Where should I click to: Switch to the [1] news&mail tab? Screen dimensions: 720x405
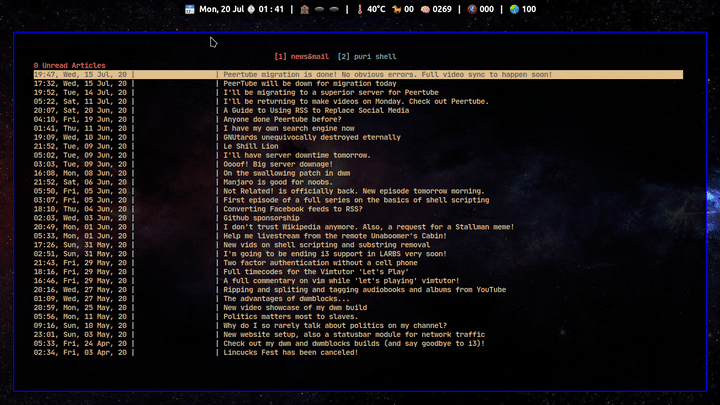301,56
